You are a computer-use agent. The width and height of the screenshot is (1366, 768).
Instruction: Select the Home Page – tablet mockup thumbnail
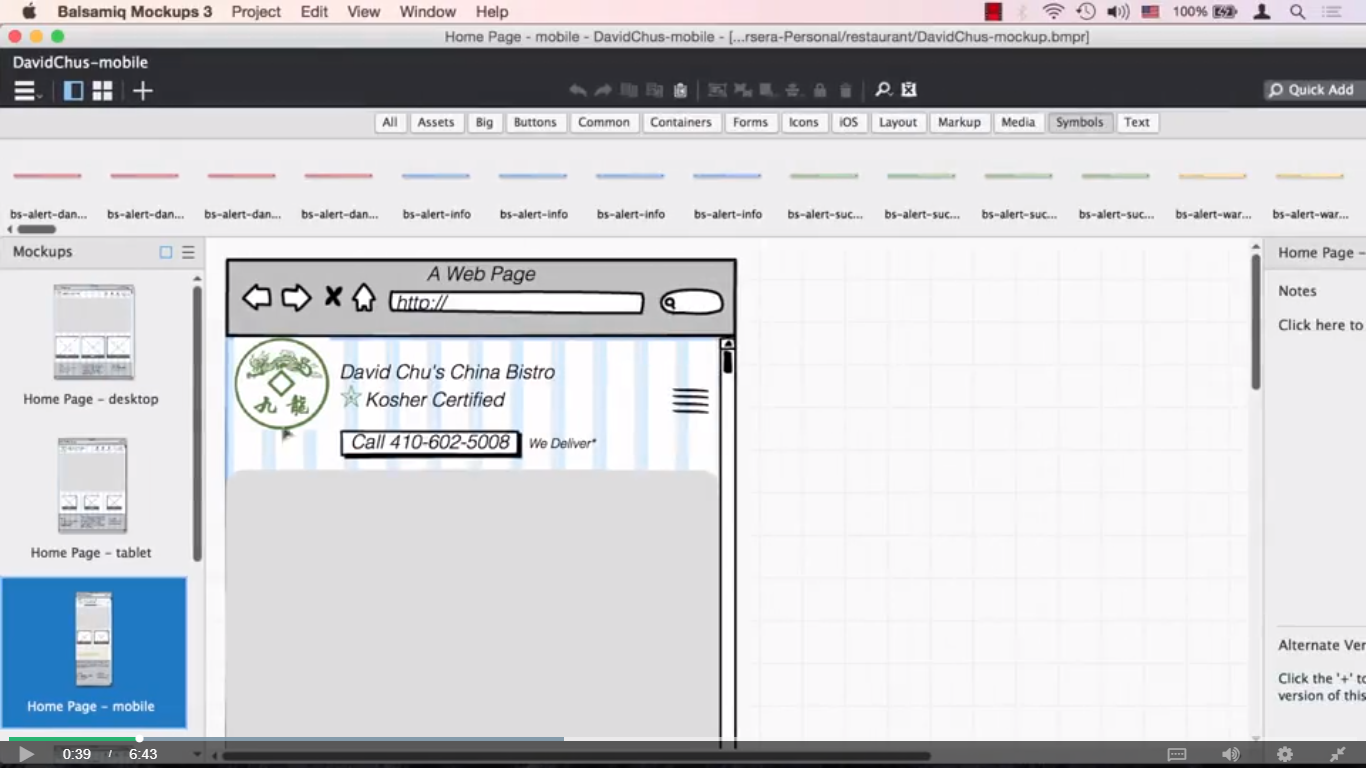93,485
